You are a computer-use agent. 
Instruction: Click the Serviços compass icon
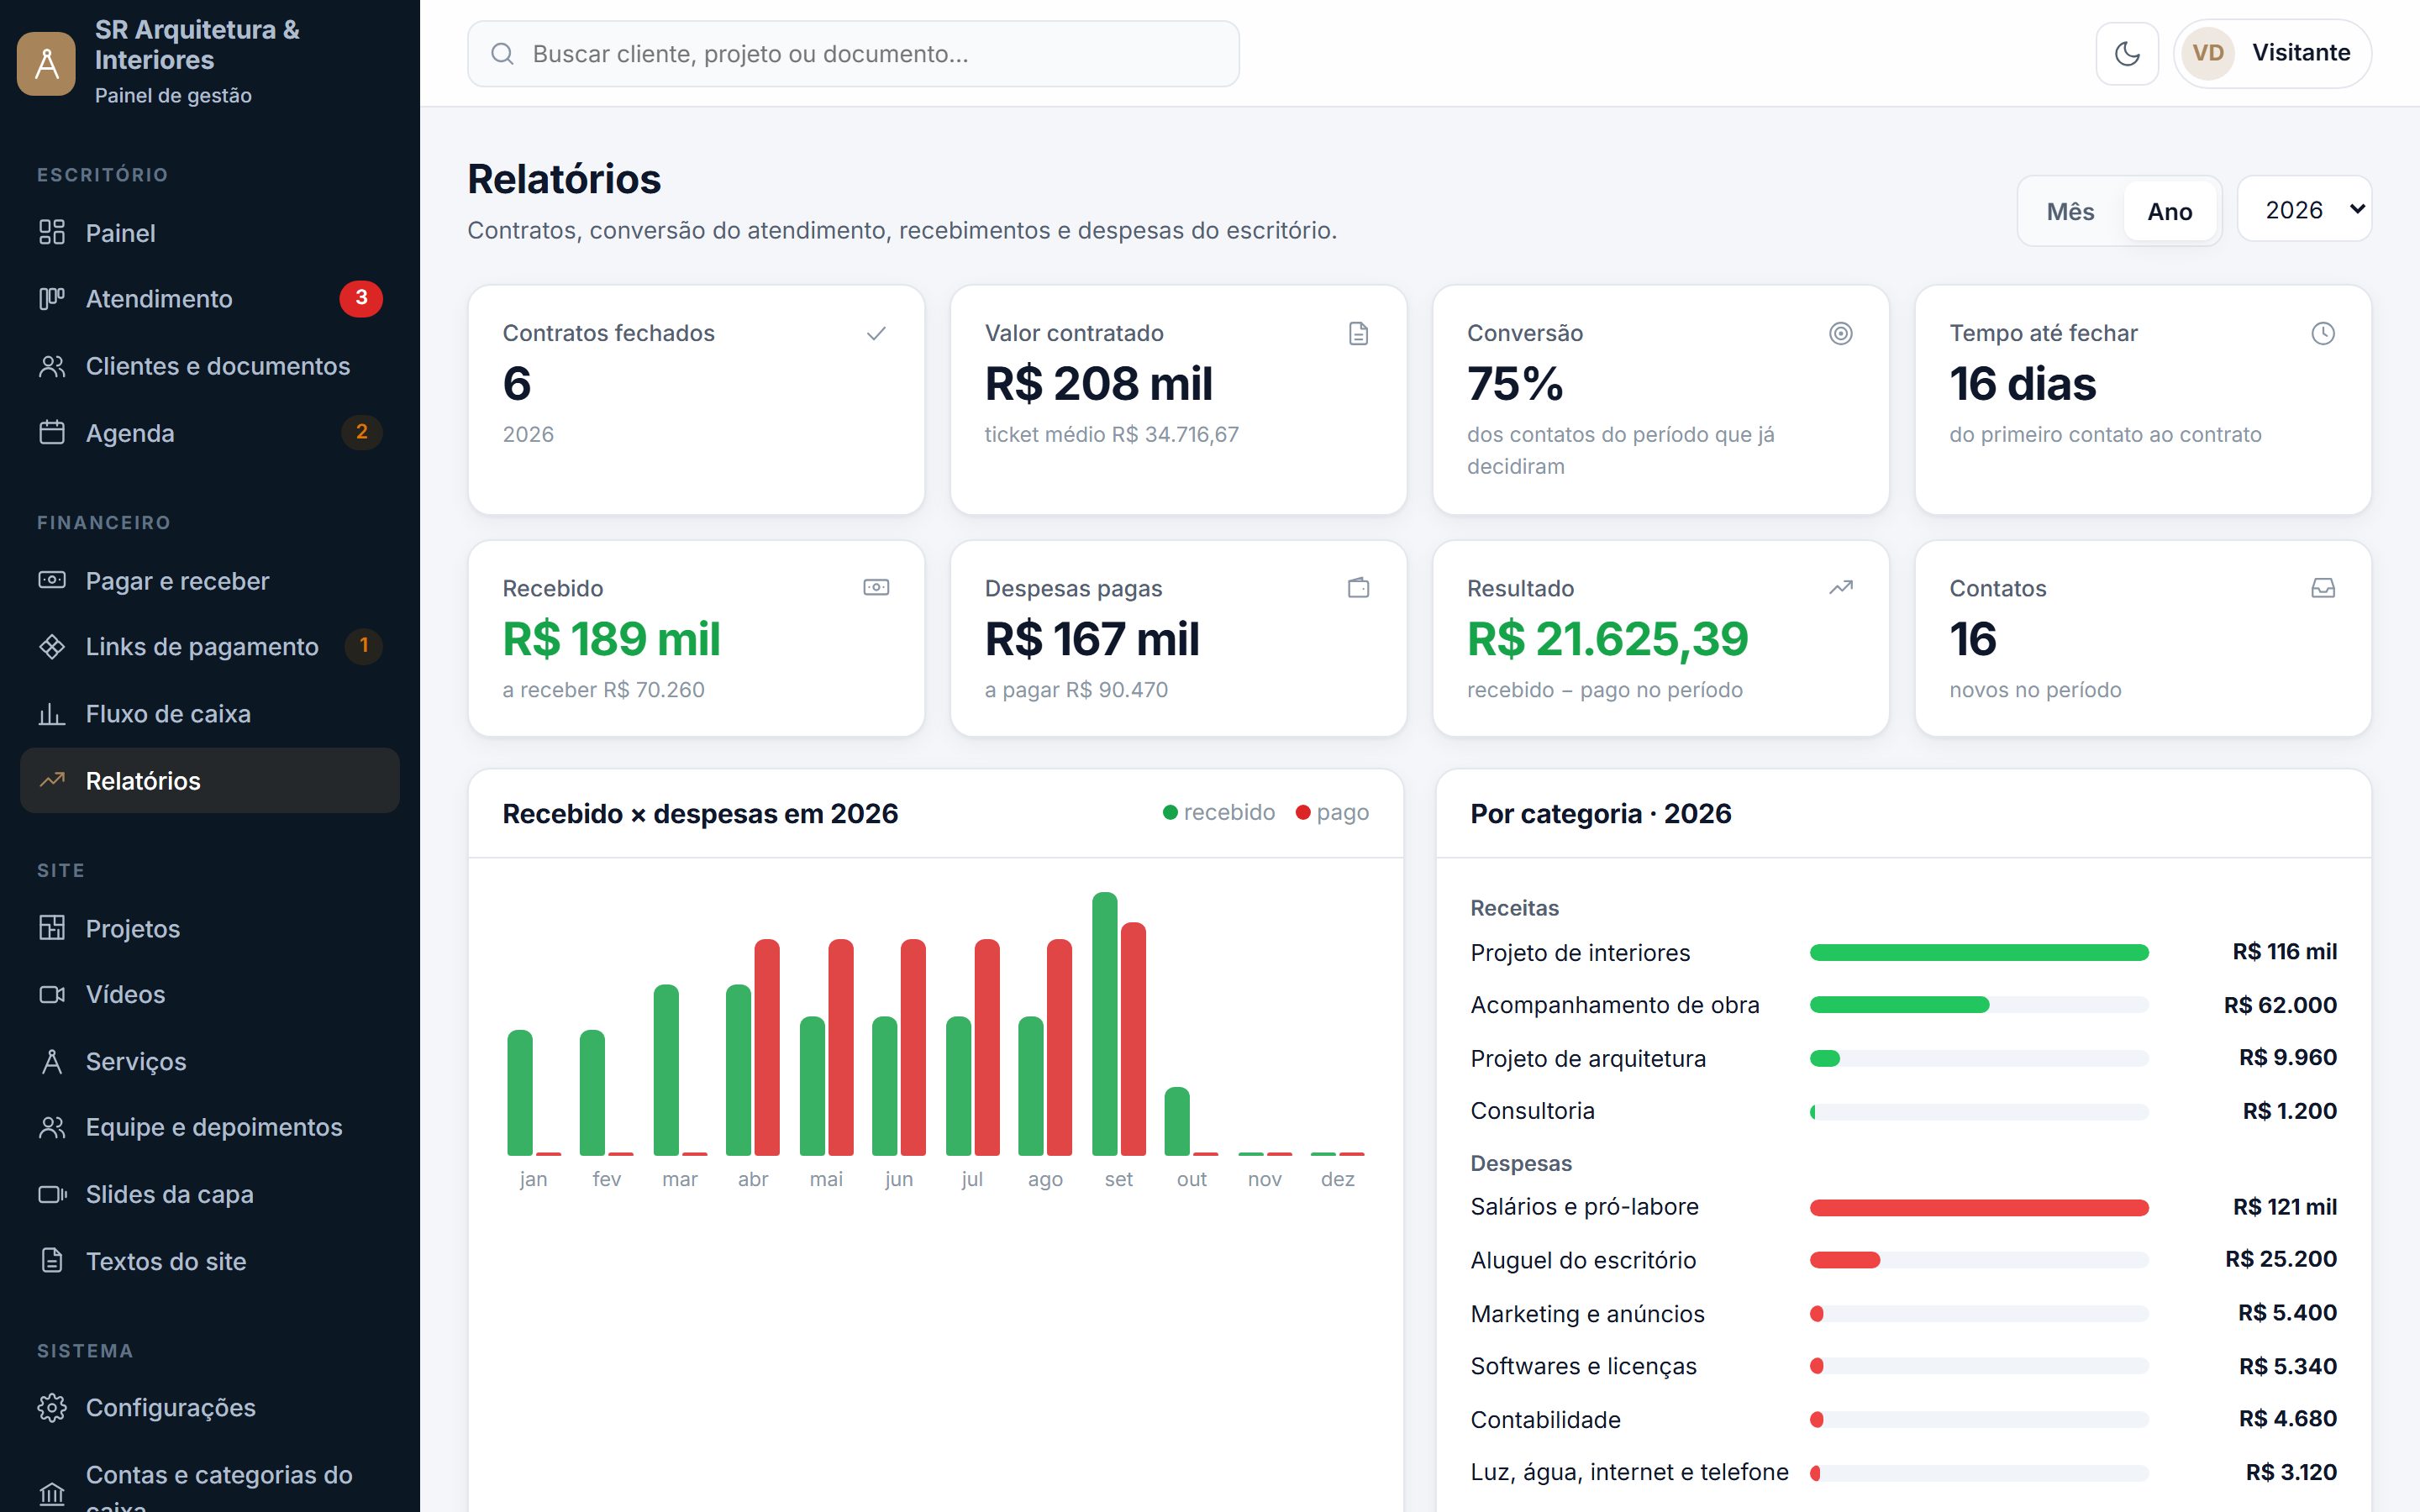coord(52,1061)
